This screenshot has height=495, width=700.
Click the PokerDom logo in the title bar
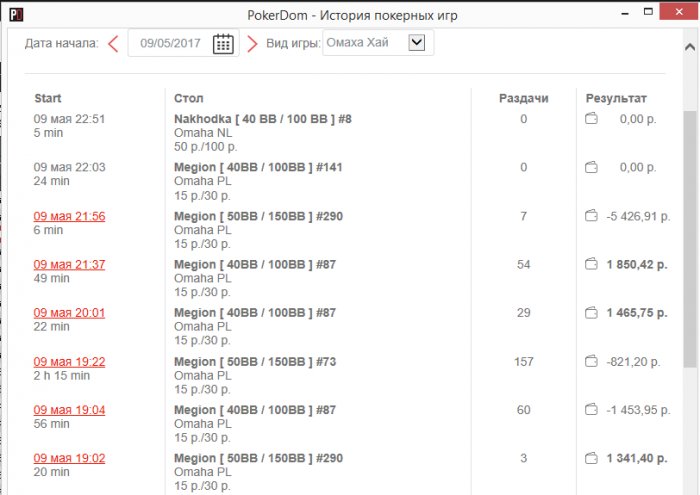[x=16, y=15]
